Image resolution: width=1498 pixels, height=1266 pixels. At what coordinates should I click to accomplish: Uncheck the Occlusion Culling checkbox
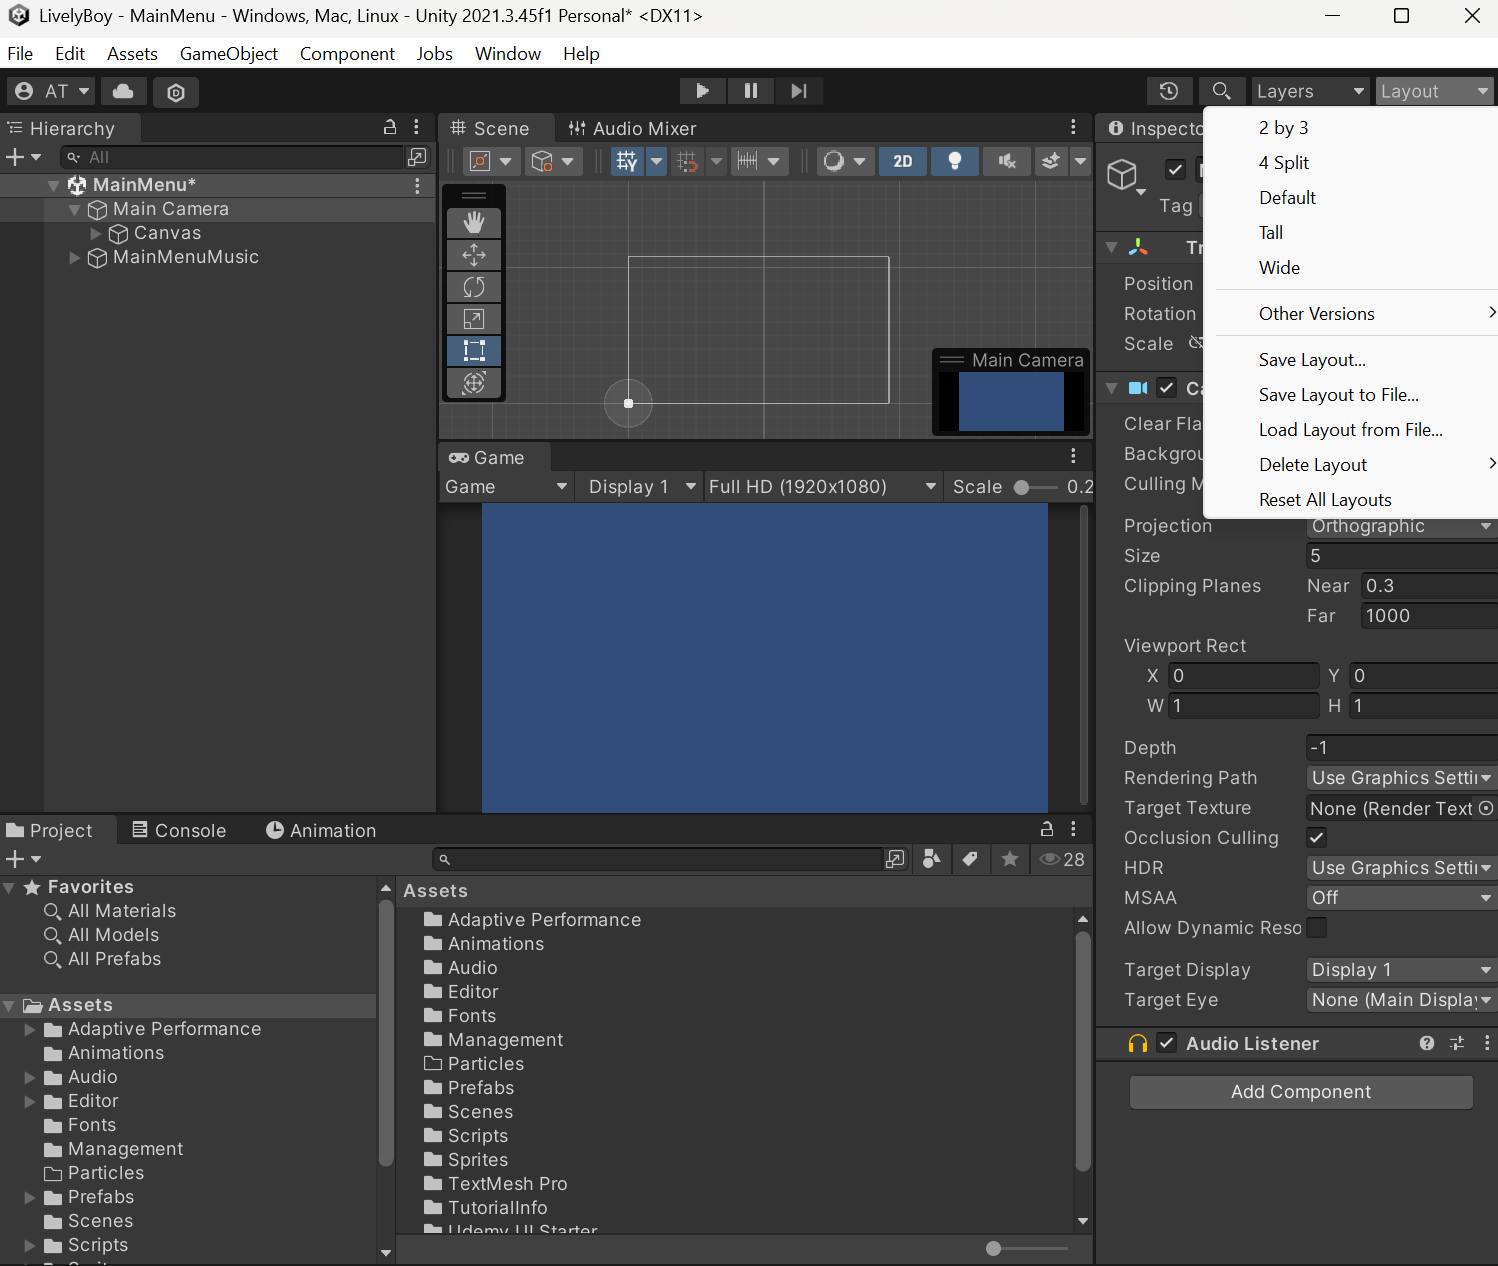tap(1317, 838)
